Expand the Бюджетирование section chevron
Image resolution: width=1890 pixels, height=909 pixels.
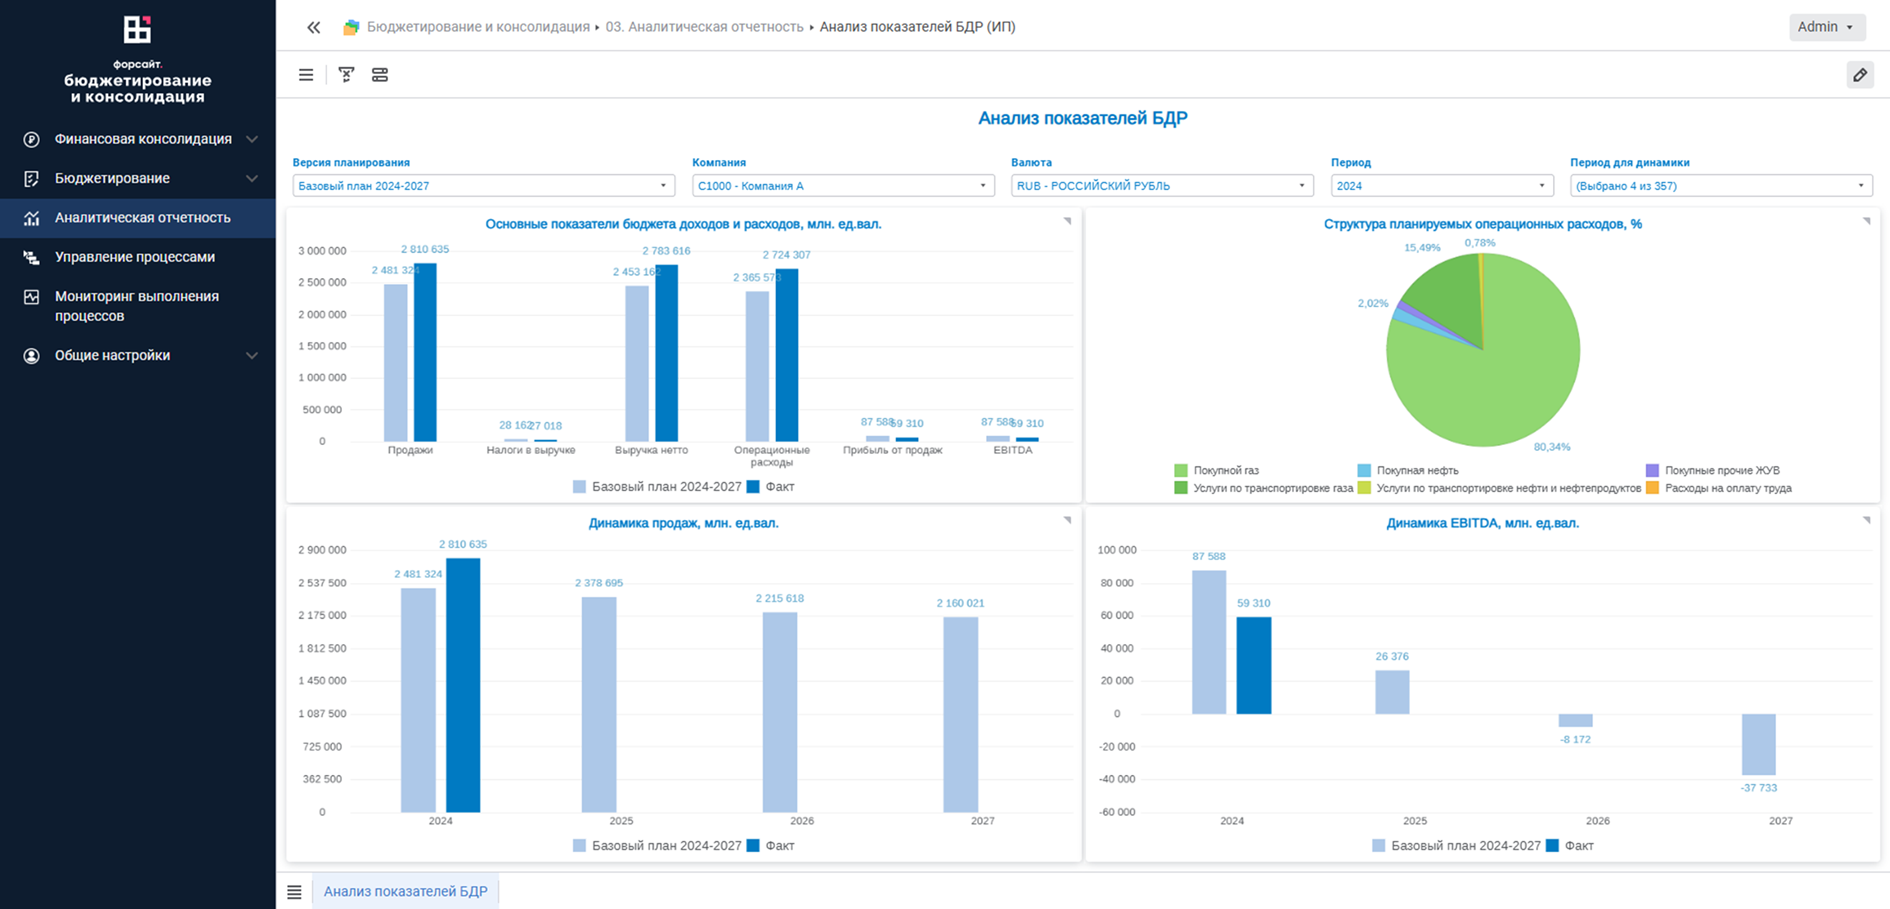point(252,178)
